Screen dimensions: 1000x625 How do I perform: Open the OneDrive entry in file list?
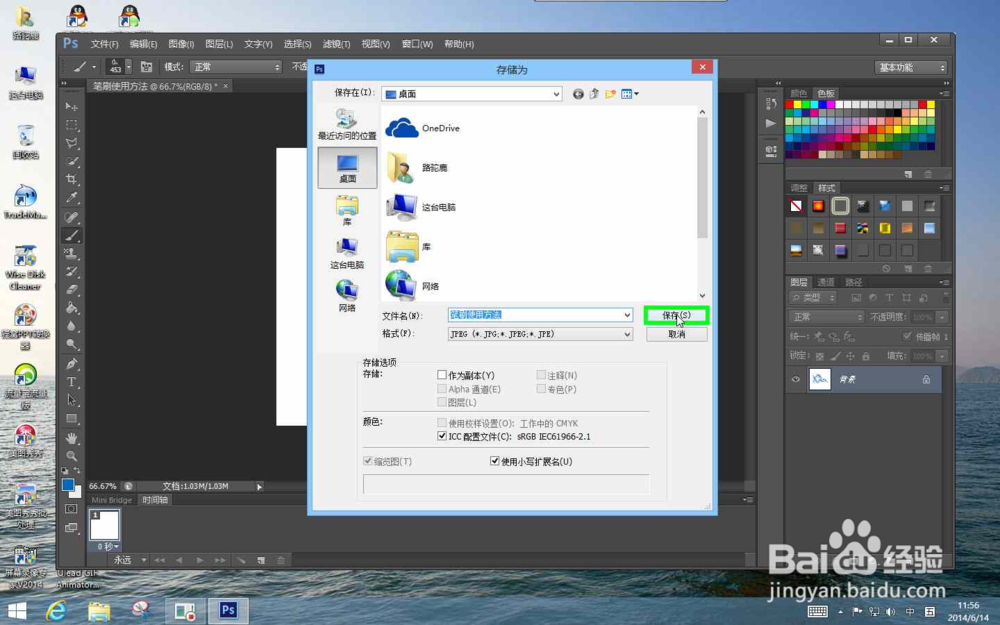click(422, 128)
